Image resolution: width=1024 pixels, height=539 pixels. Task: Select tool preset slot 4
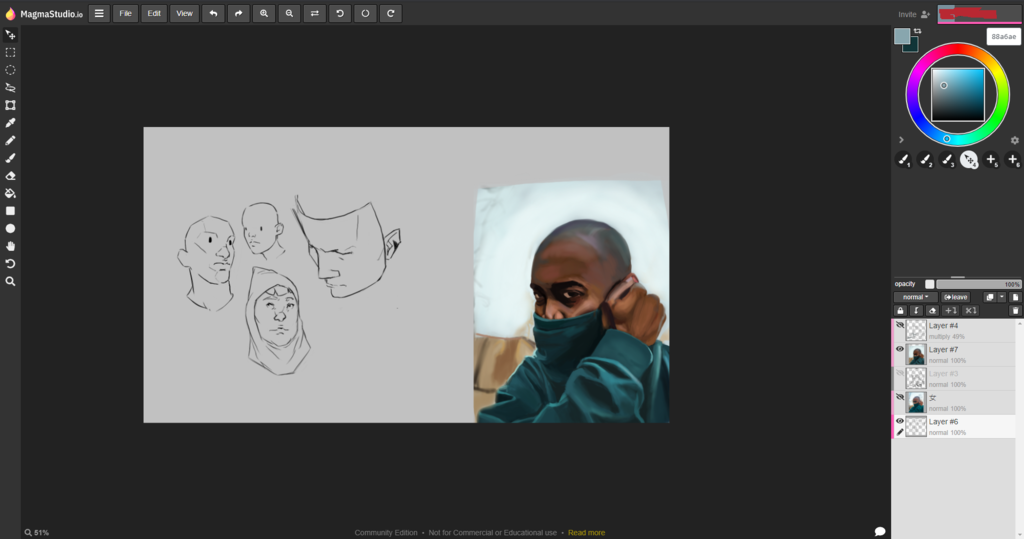coord(969,159)
